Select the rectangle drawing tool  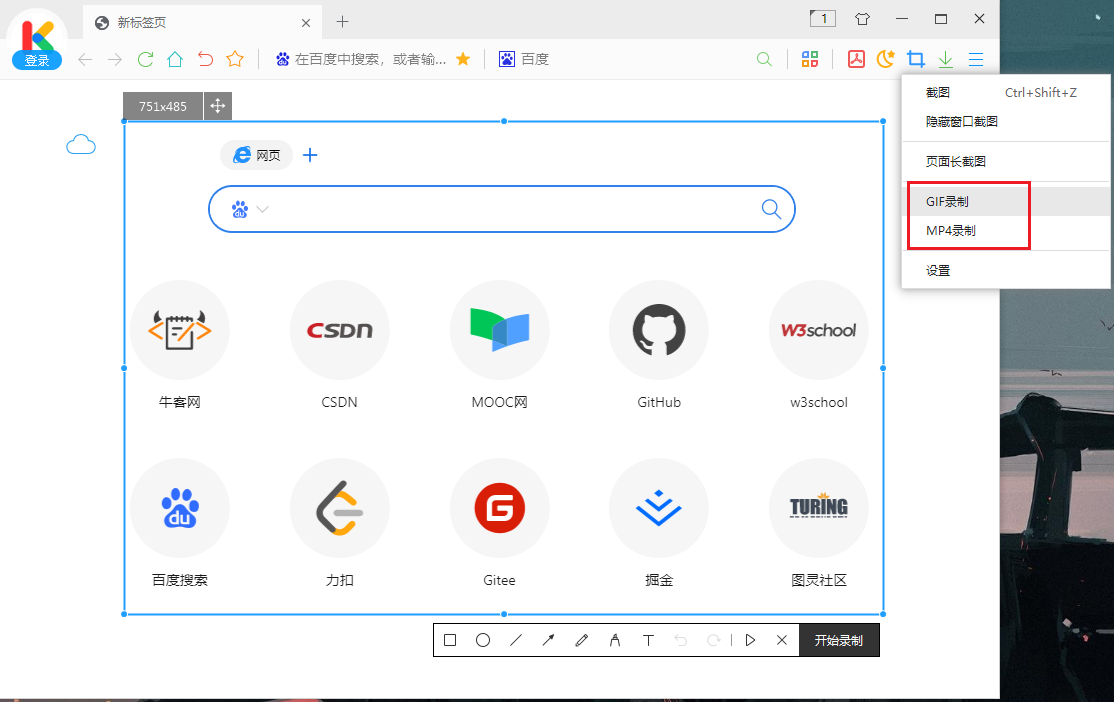click(x=450, y=640)
